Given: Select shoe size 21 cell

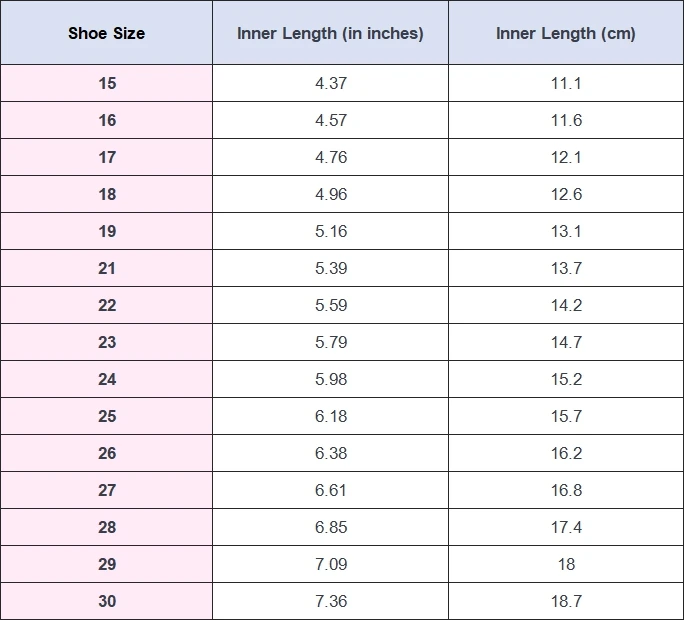Looking at the screenshot, I should (x=106, y=268).
